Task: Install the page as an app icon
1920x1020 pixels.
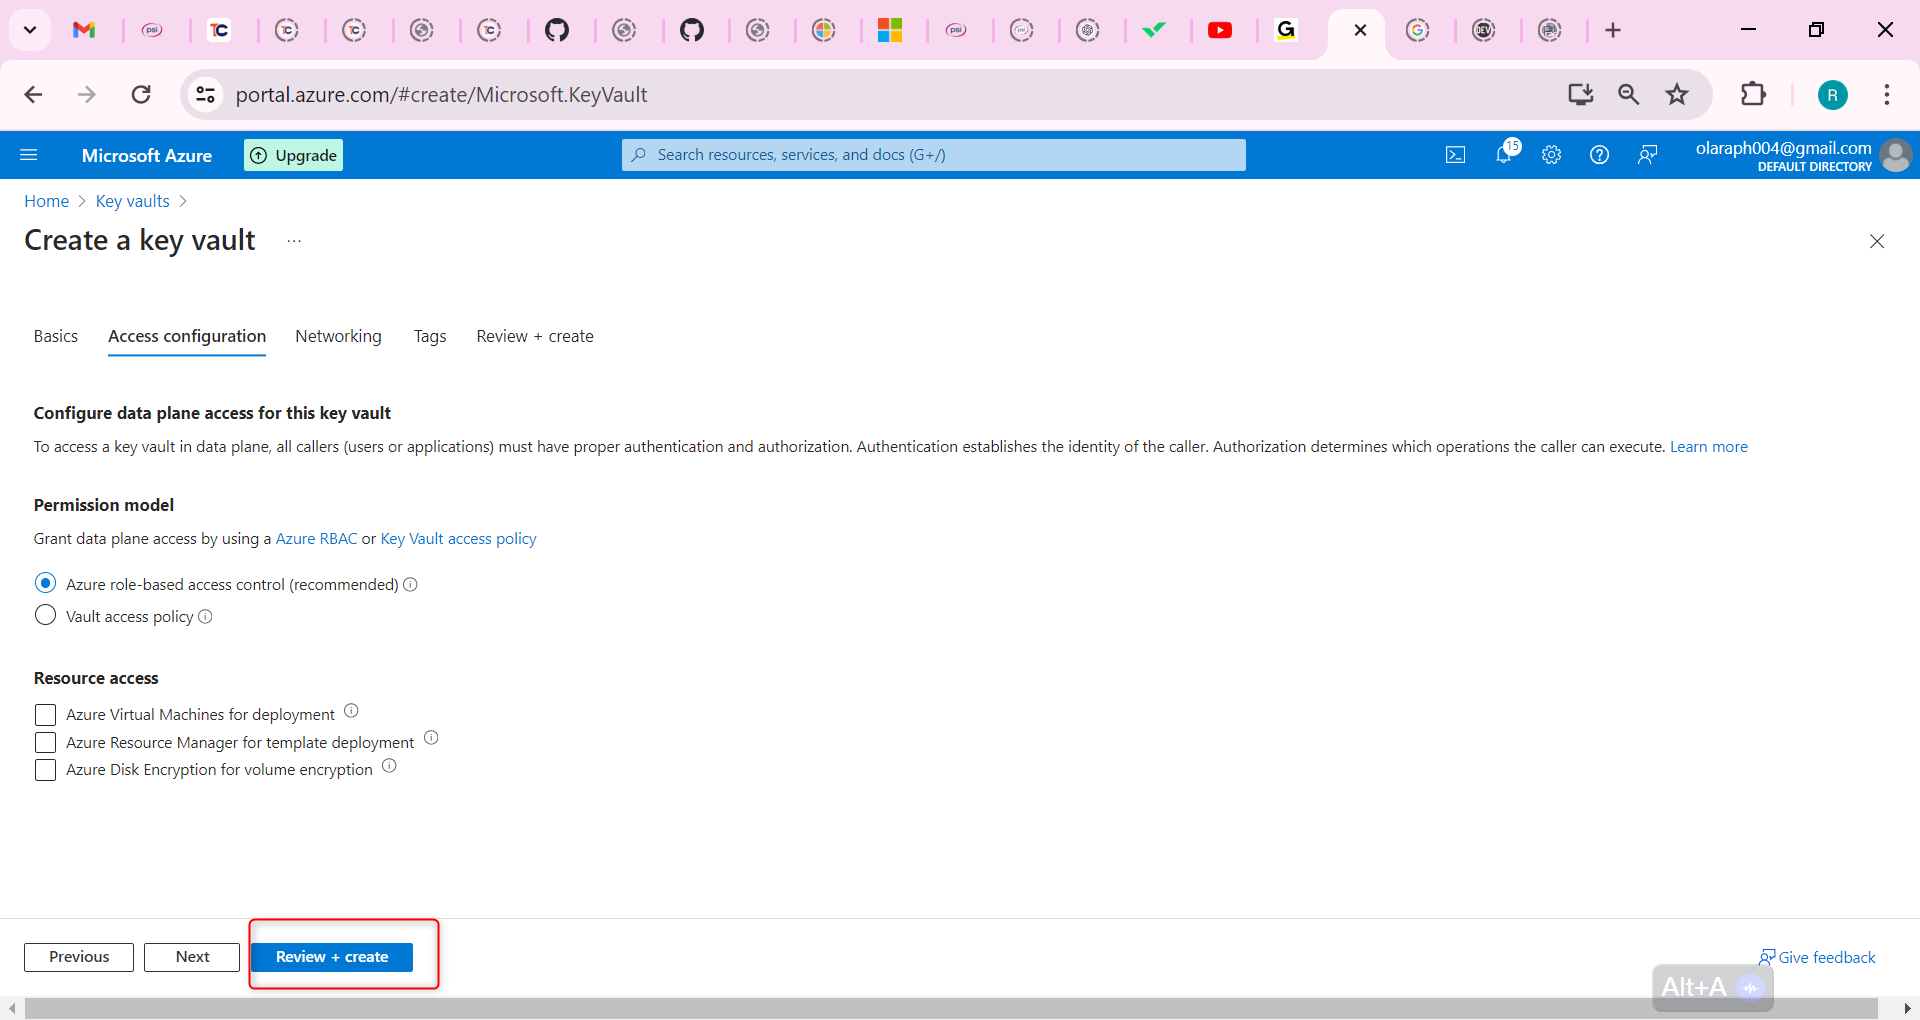Action: pyautogui.click(x=1580, y=95)
